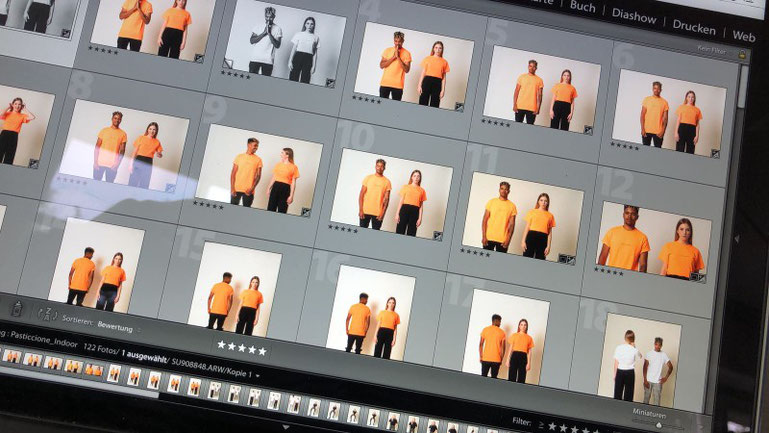Image resolution: width=769 pixels, height=433 pixels.
Task: Click the rating stars under cell 4 photo
Action: coord(366,100)
